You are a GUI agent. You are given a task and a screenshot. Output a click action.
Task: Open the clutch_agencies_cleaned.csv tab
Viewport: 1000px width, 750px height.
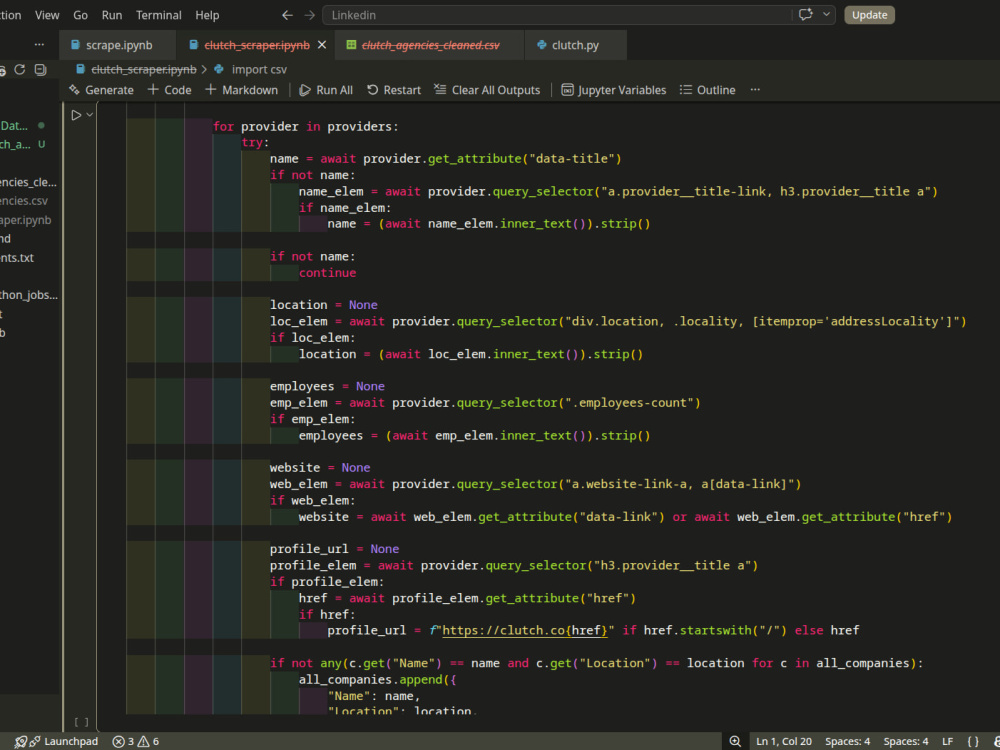[x=430, y=45]
